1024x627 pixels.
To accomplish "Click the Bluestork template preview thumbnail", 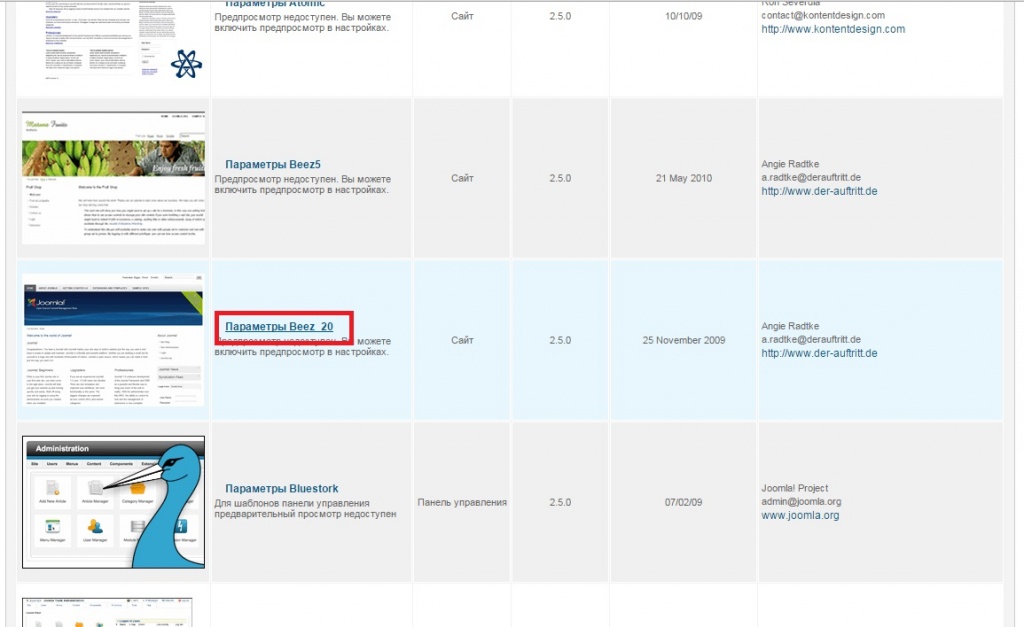I will (114, 502).
